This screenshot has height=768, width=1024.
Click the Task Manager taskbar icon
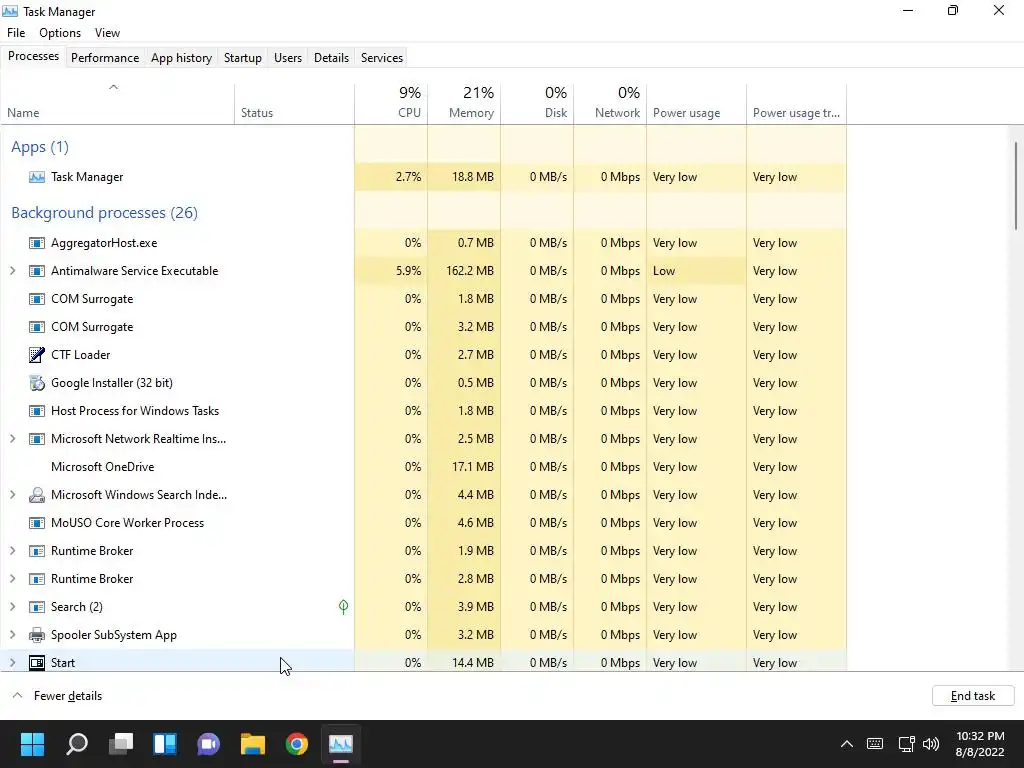pyautogui.click(x=341, y=744)
